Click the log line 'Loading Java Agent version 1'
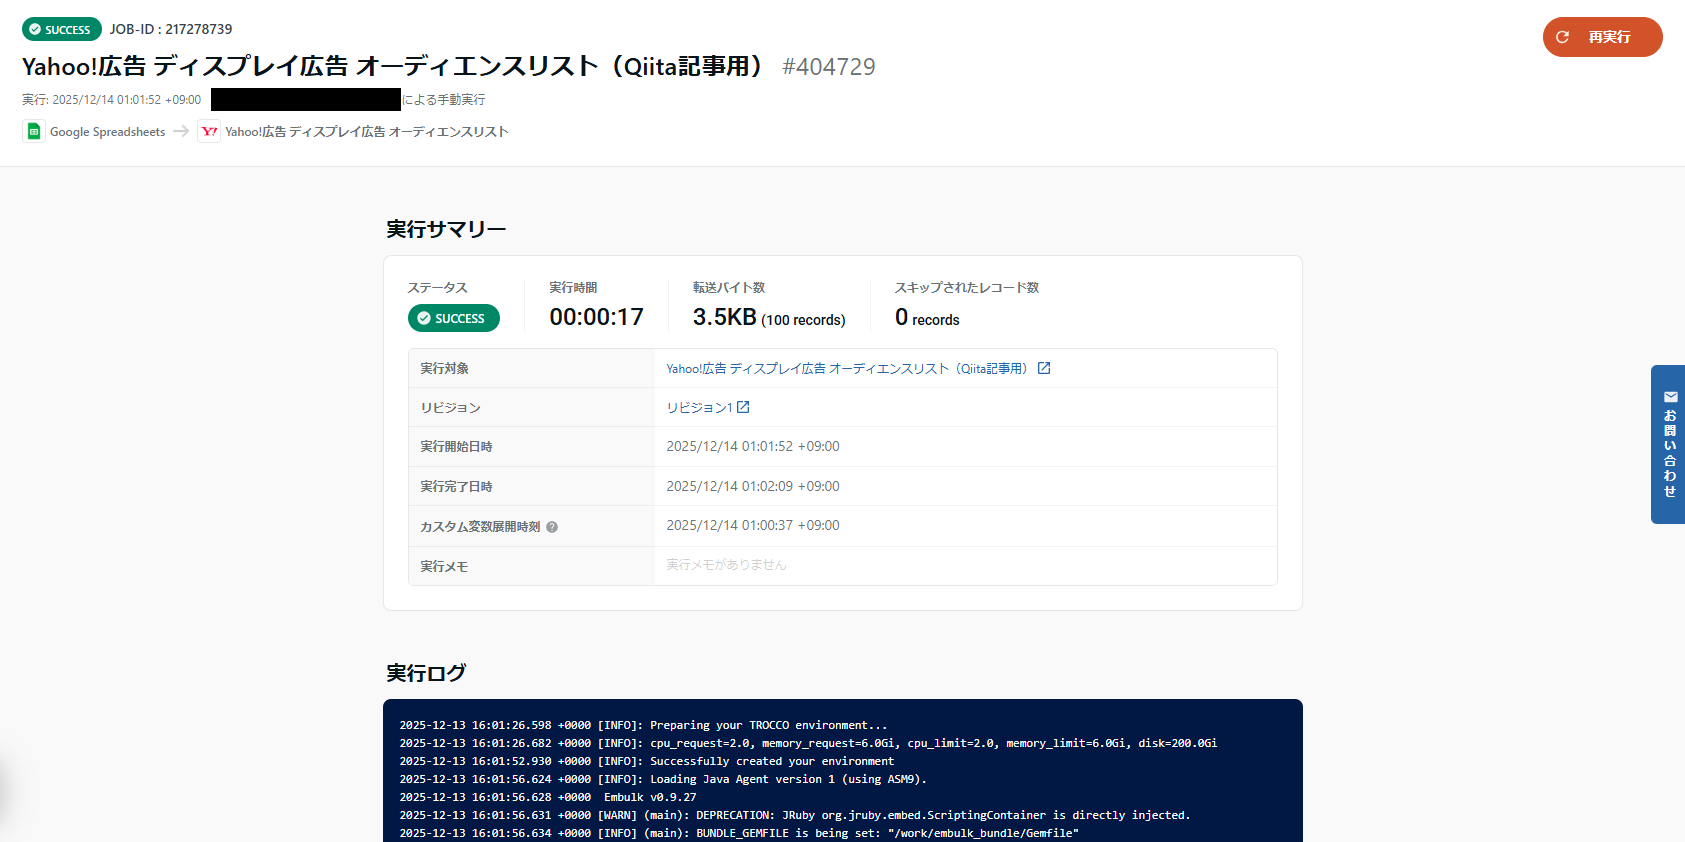Viewport: 1685px width, 842px height. coord(663,779)
